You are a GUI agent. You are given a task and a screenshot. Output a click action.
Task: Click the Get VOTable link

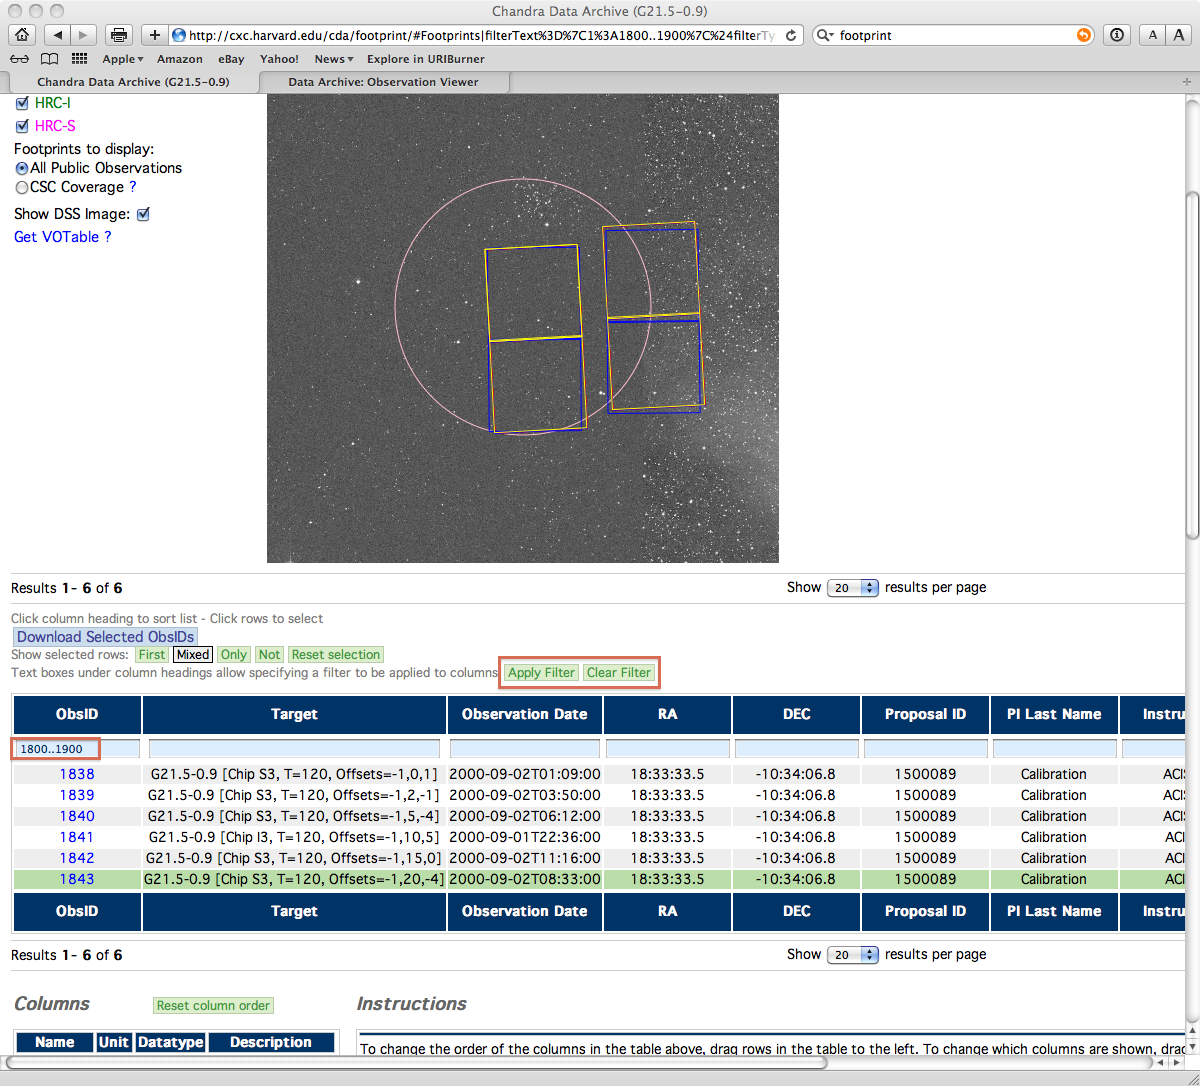click(x=56, y=237)
